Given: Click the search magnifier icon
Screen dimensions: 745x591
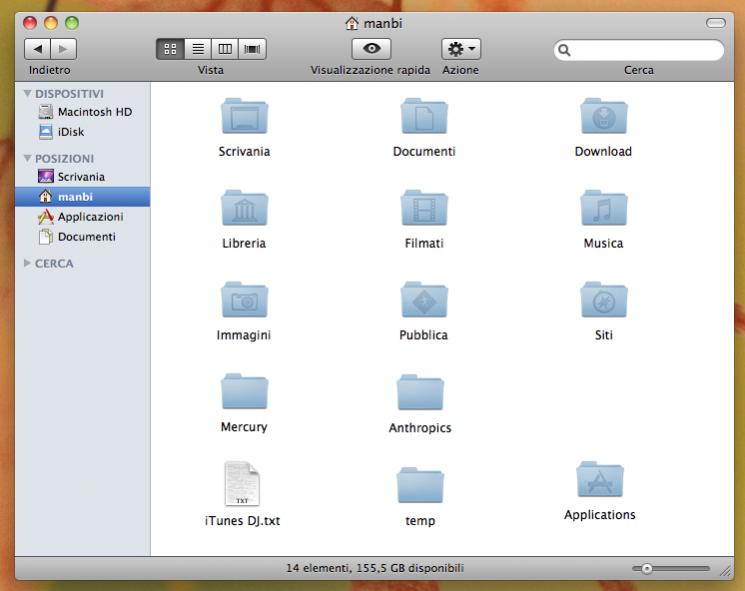Looking at the screenshot, I should click(564, 50).
